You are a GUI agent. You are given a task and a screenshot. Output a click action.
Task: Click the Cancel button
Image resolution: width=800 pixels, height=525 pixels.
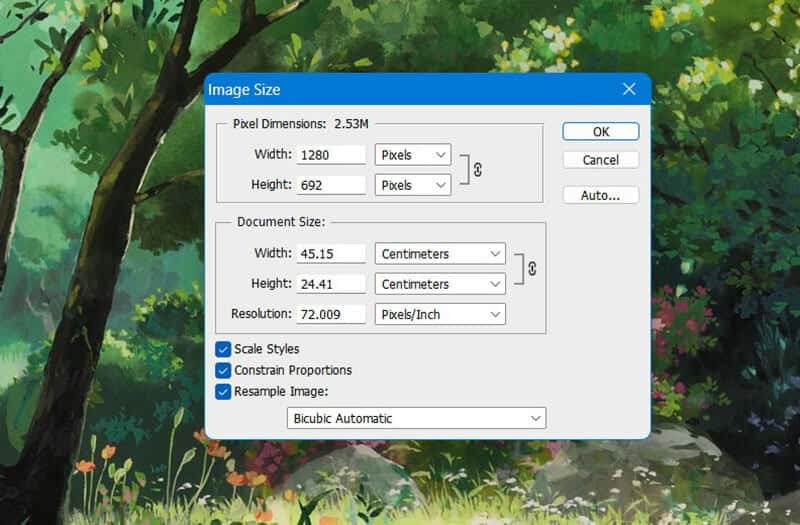600,160
